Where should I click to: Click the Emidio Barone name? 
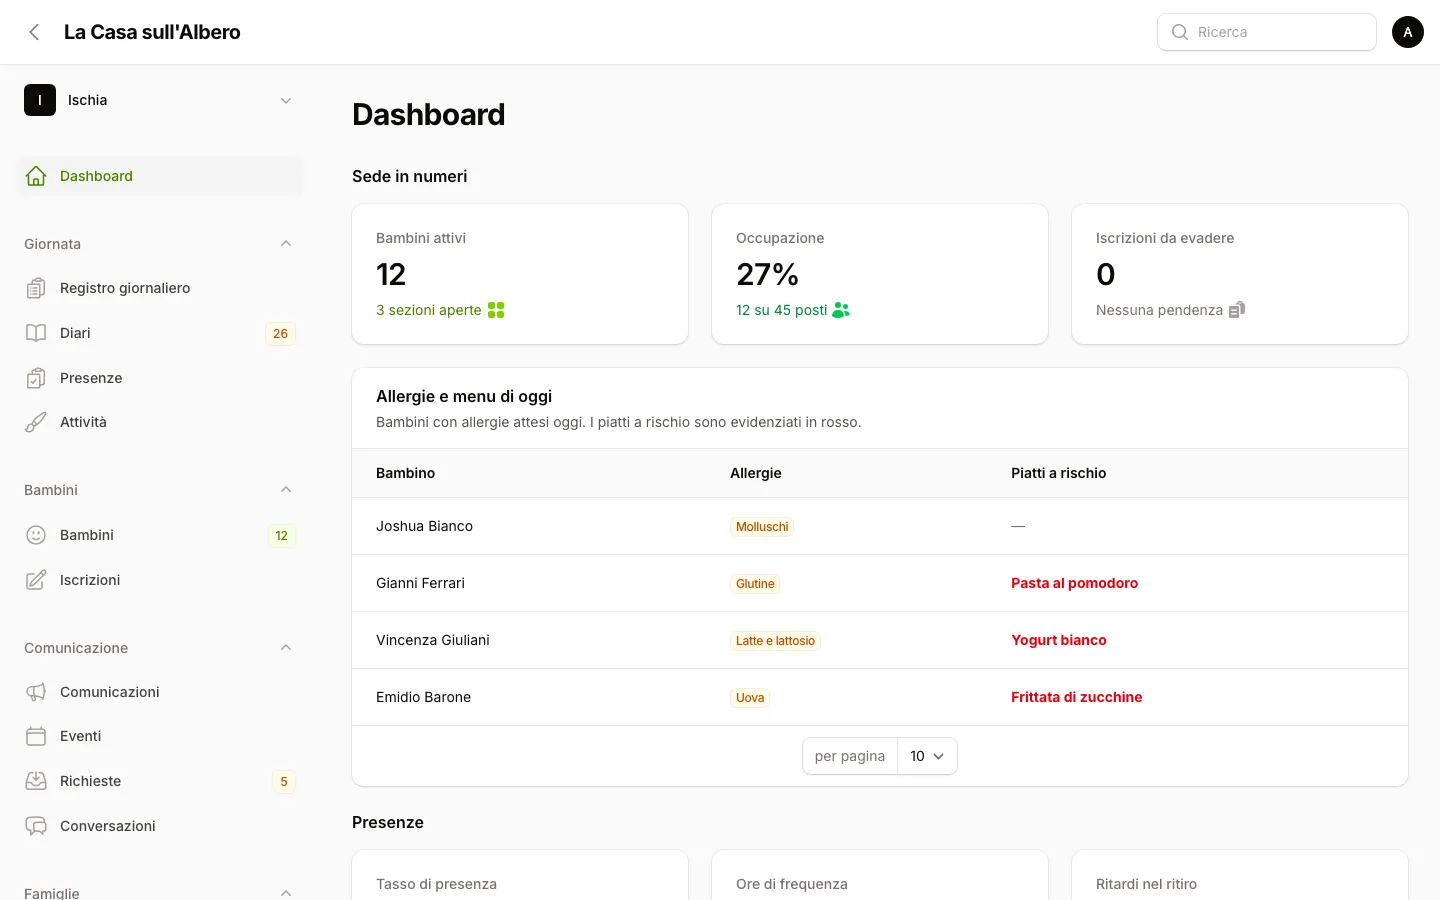423,697
